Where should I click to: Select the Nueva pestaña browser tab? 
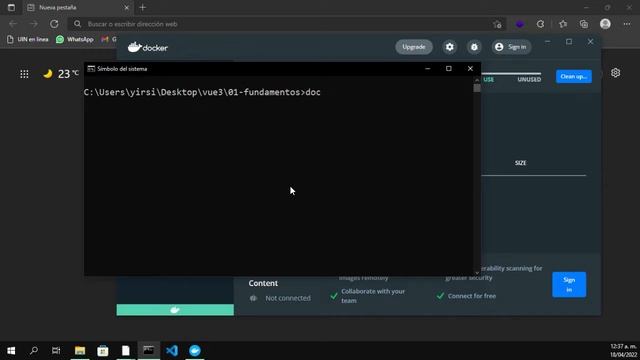(78, 7)
